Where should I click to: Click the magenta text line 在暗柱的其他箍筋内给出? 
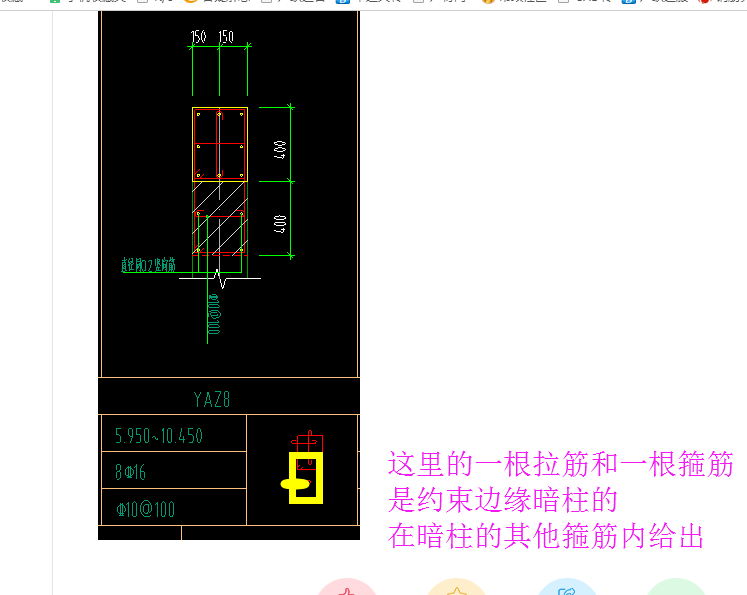[x=545, y=536]
